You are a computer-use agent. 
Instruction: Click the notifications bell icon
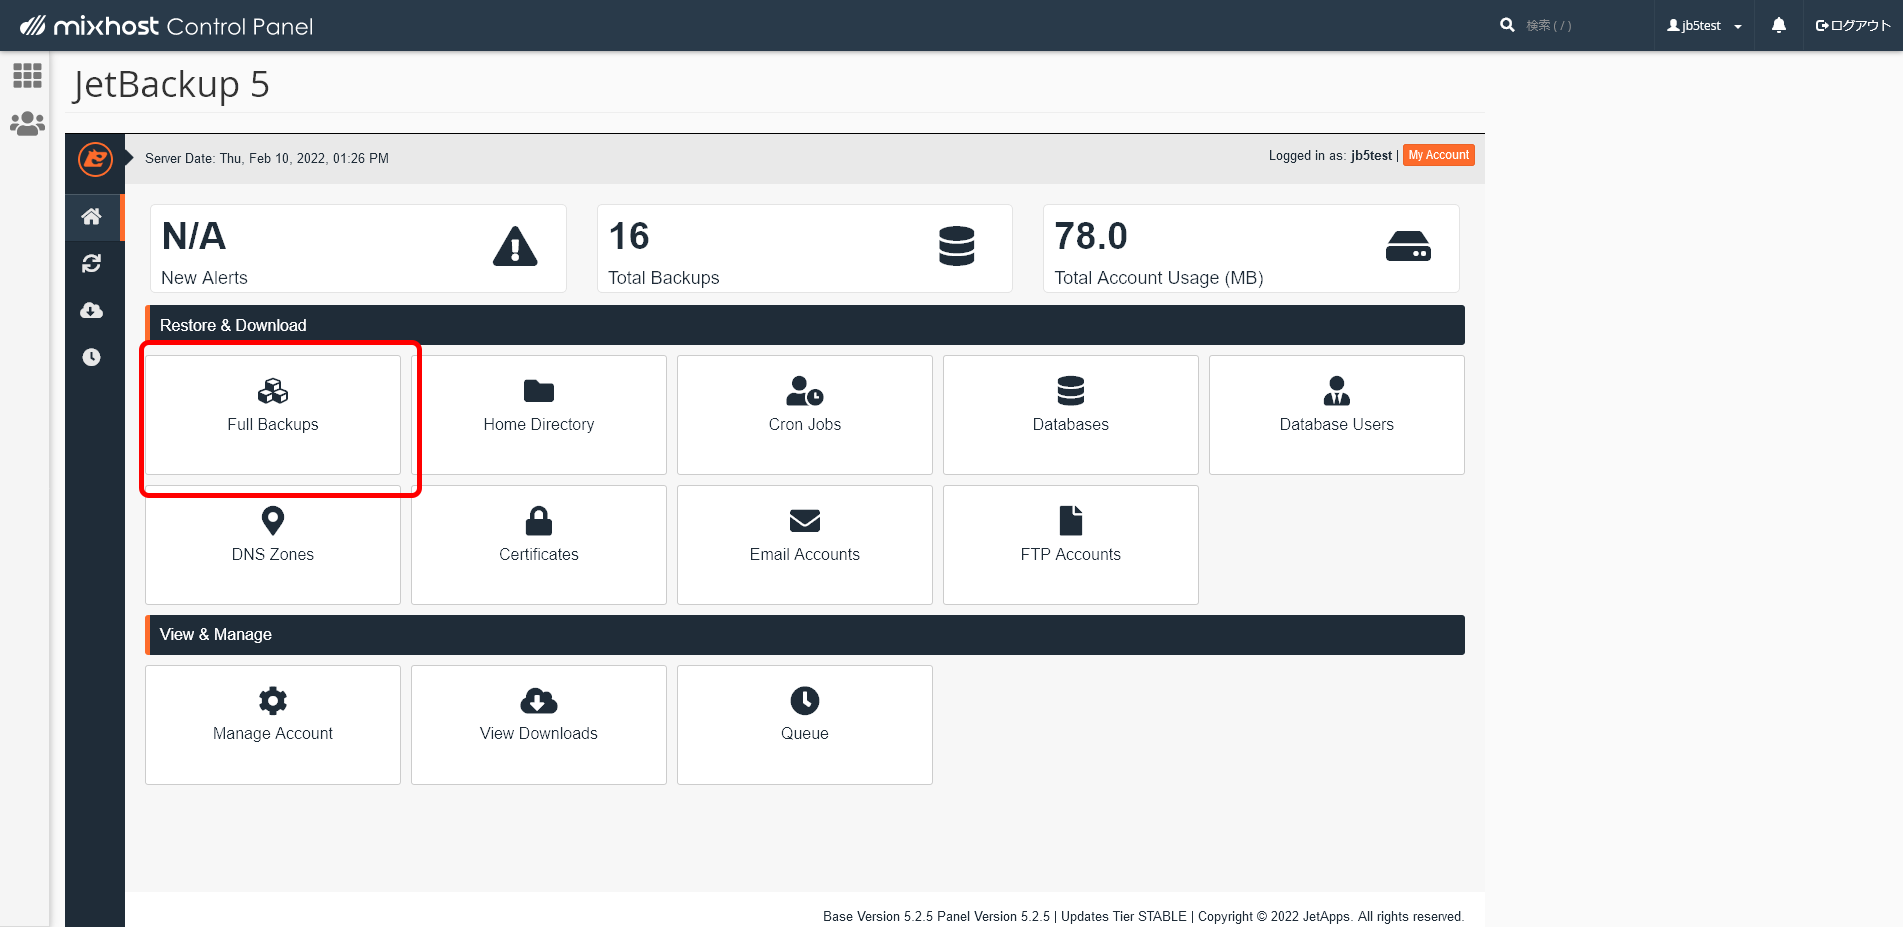[1778, 26]
